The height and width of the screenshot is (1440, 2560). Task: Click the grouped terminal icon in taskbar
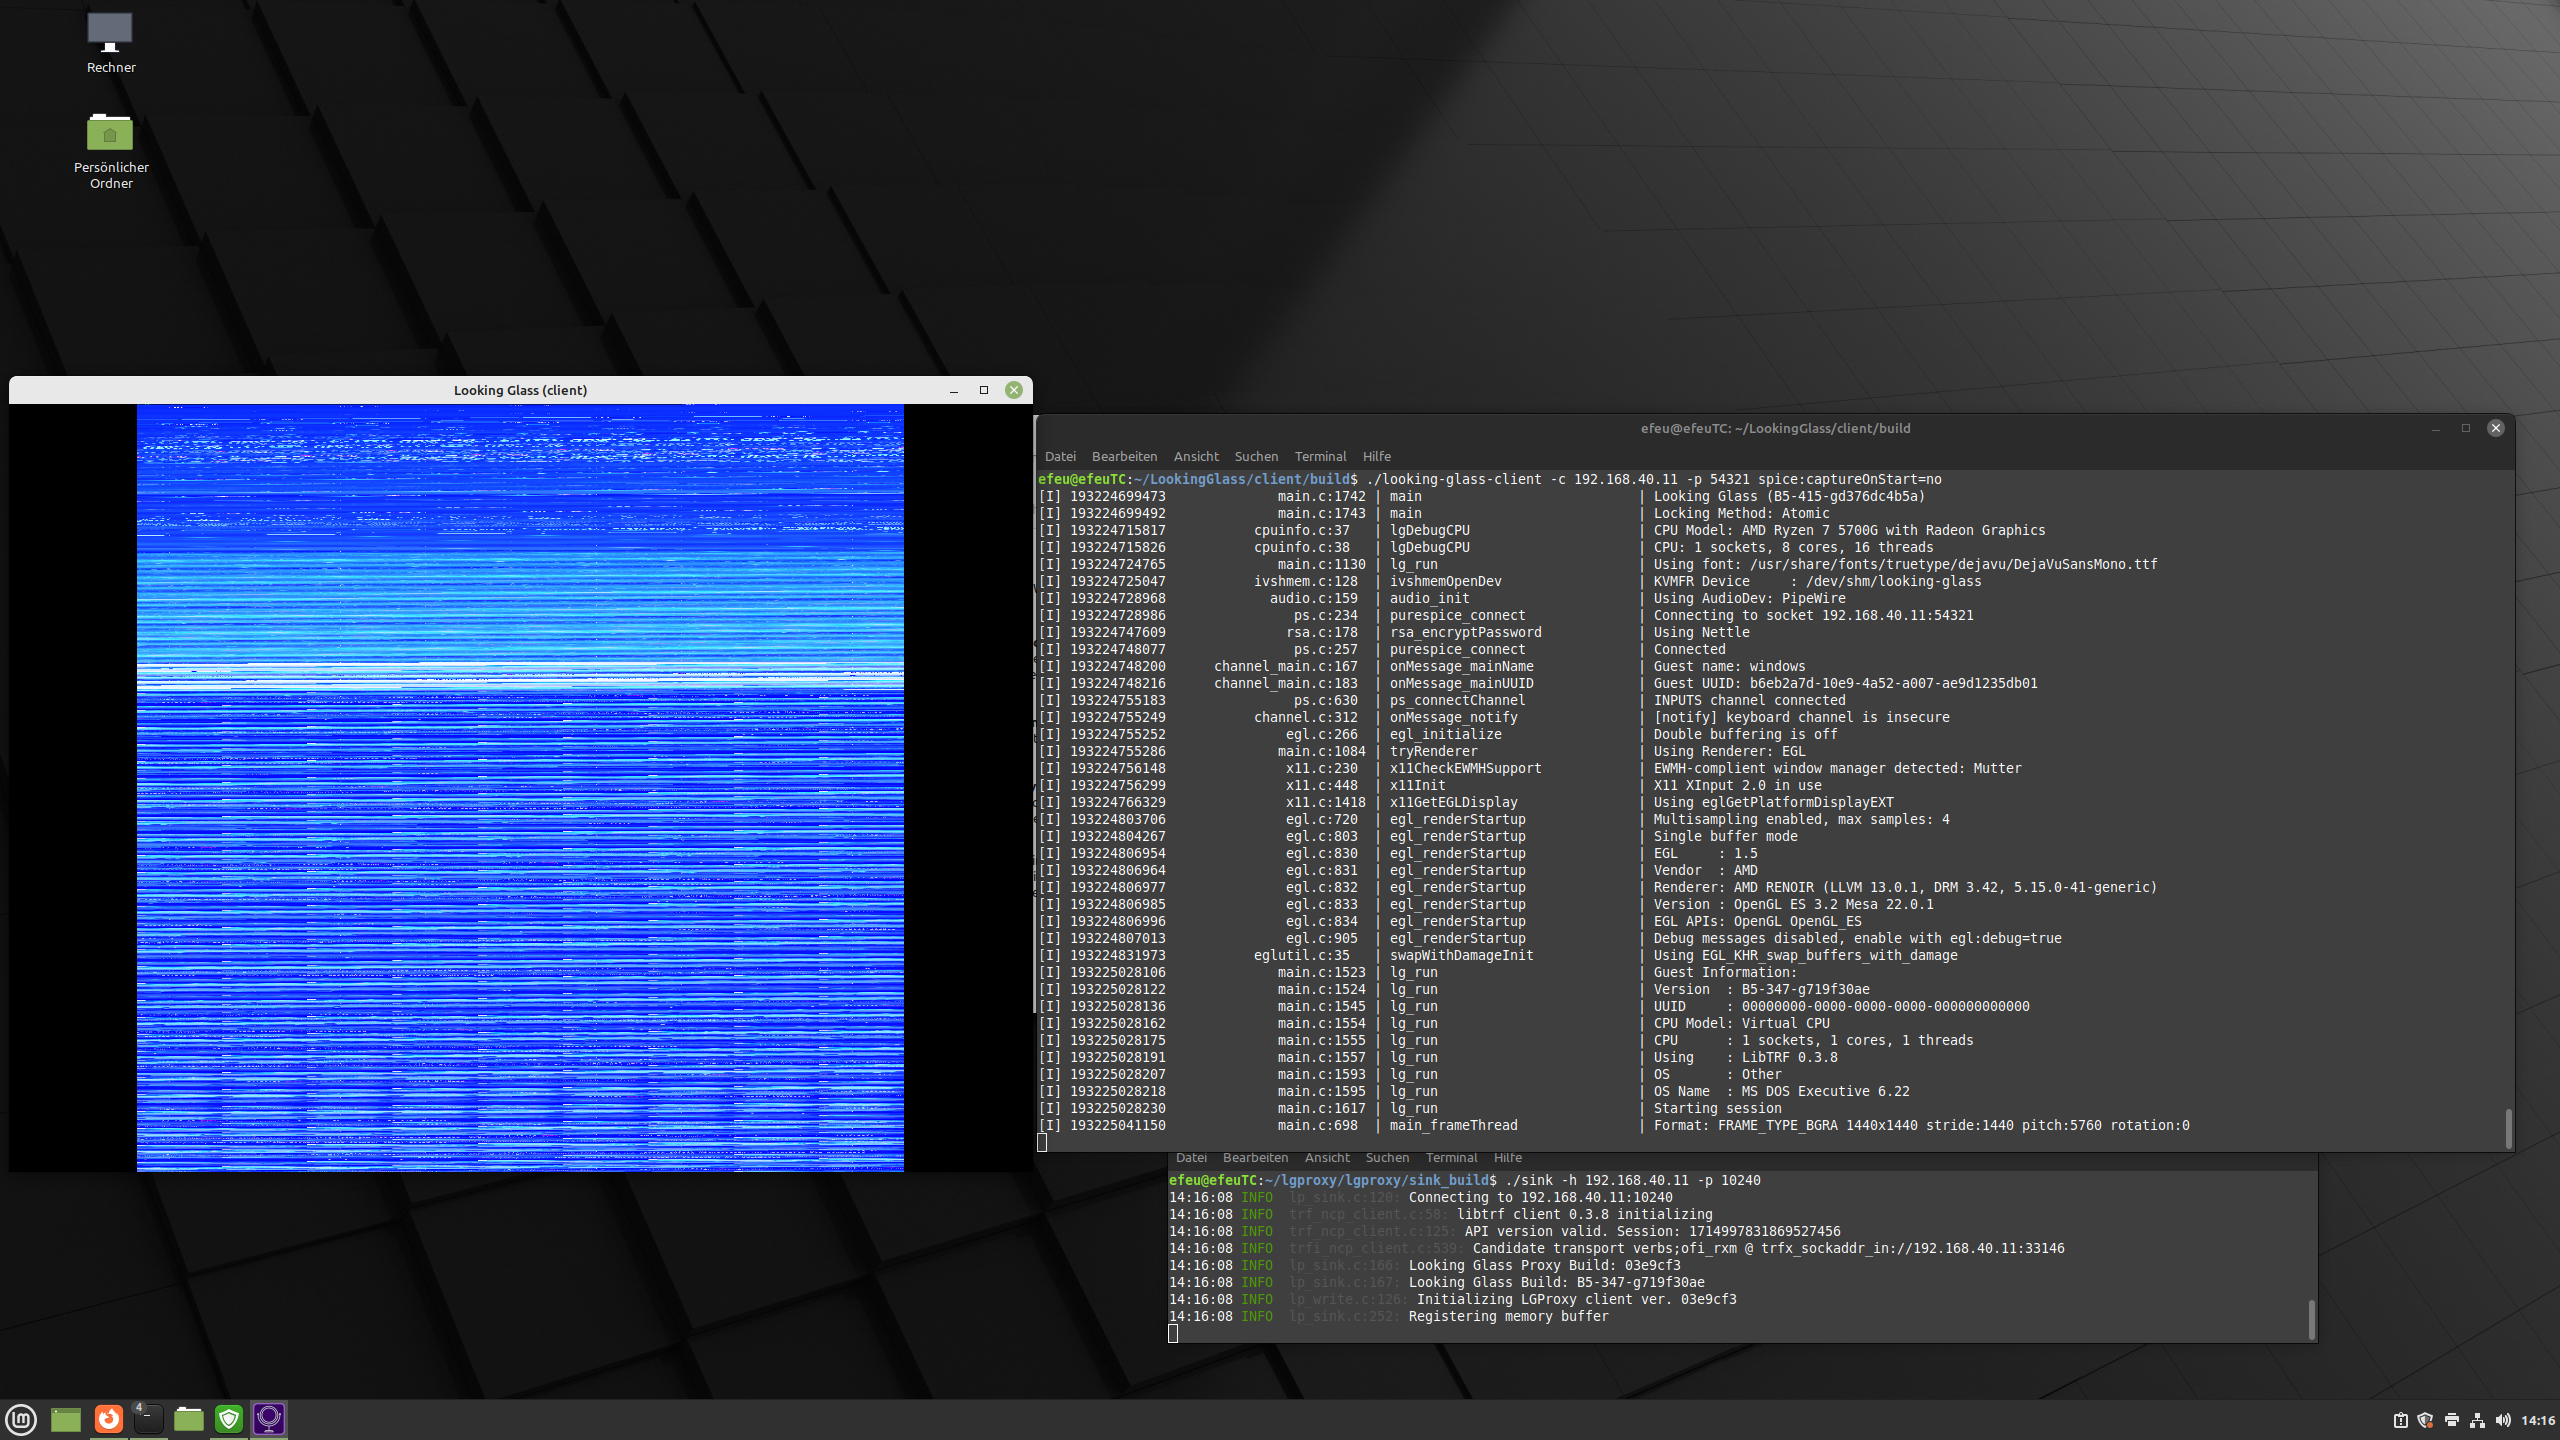tap(148, 1419)
